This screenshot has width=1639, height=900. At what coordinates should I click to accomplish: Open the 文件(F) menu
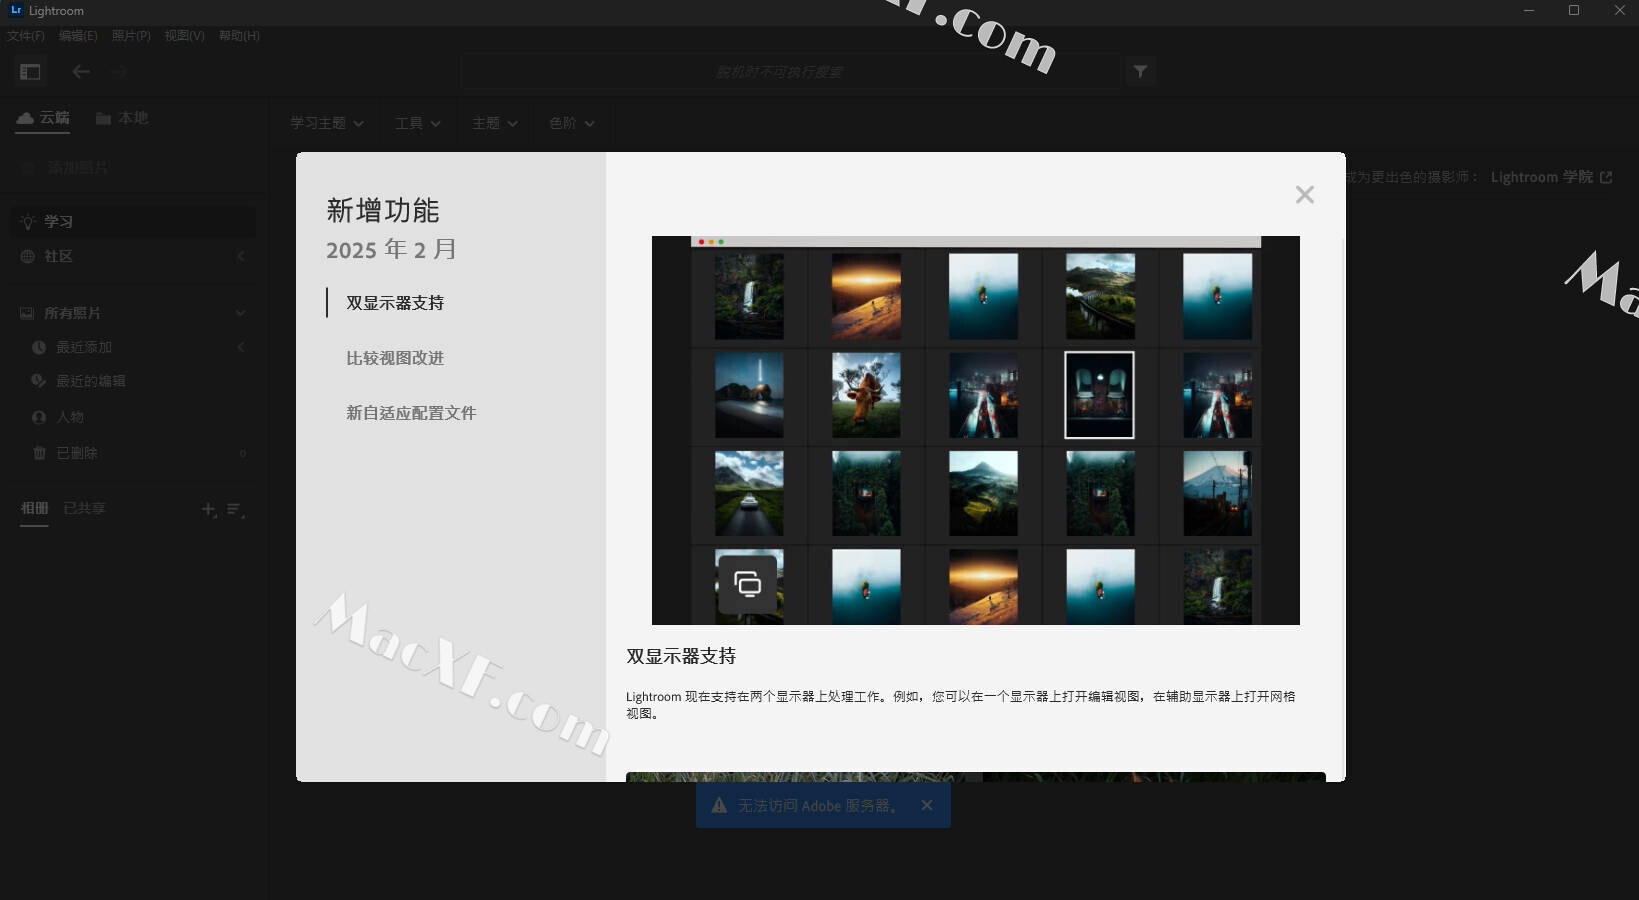26,36
